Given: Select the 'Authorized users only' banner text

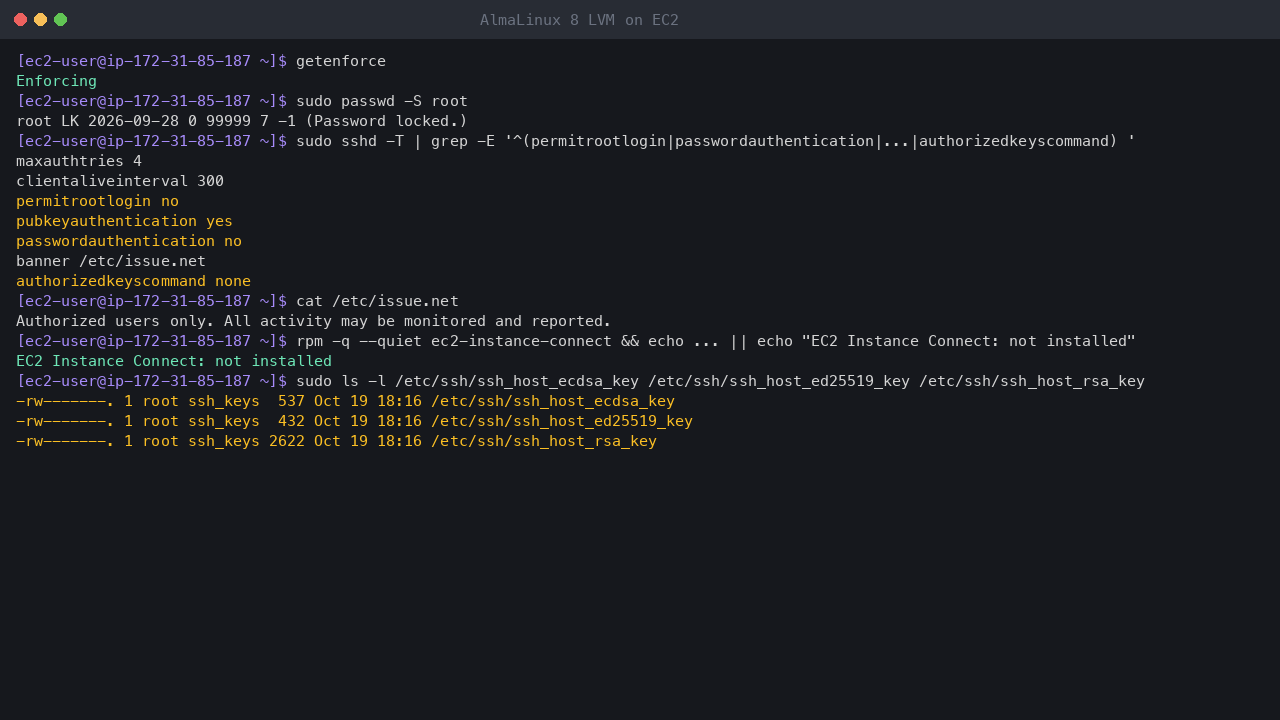Looking at the screenshot, I should coord(314,321).
